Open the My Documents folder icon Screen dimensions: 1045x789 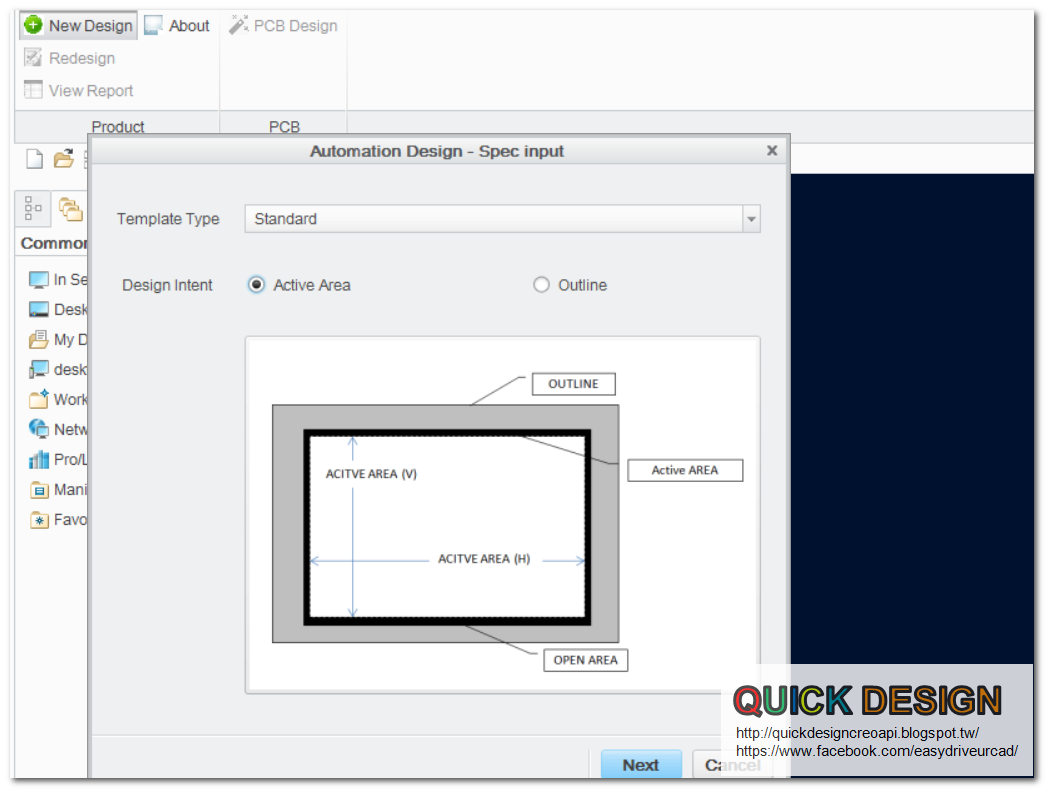tap(37, 339)
